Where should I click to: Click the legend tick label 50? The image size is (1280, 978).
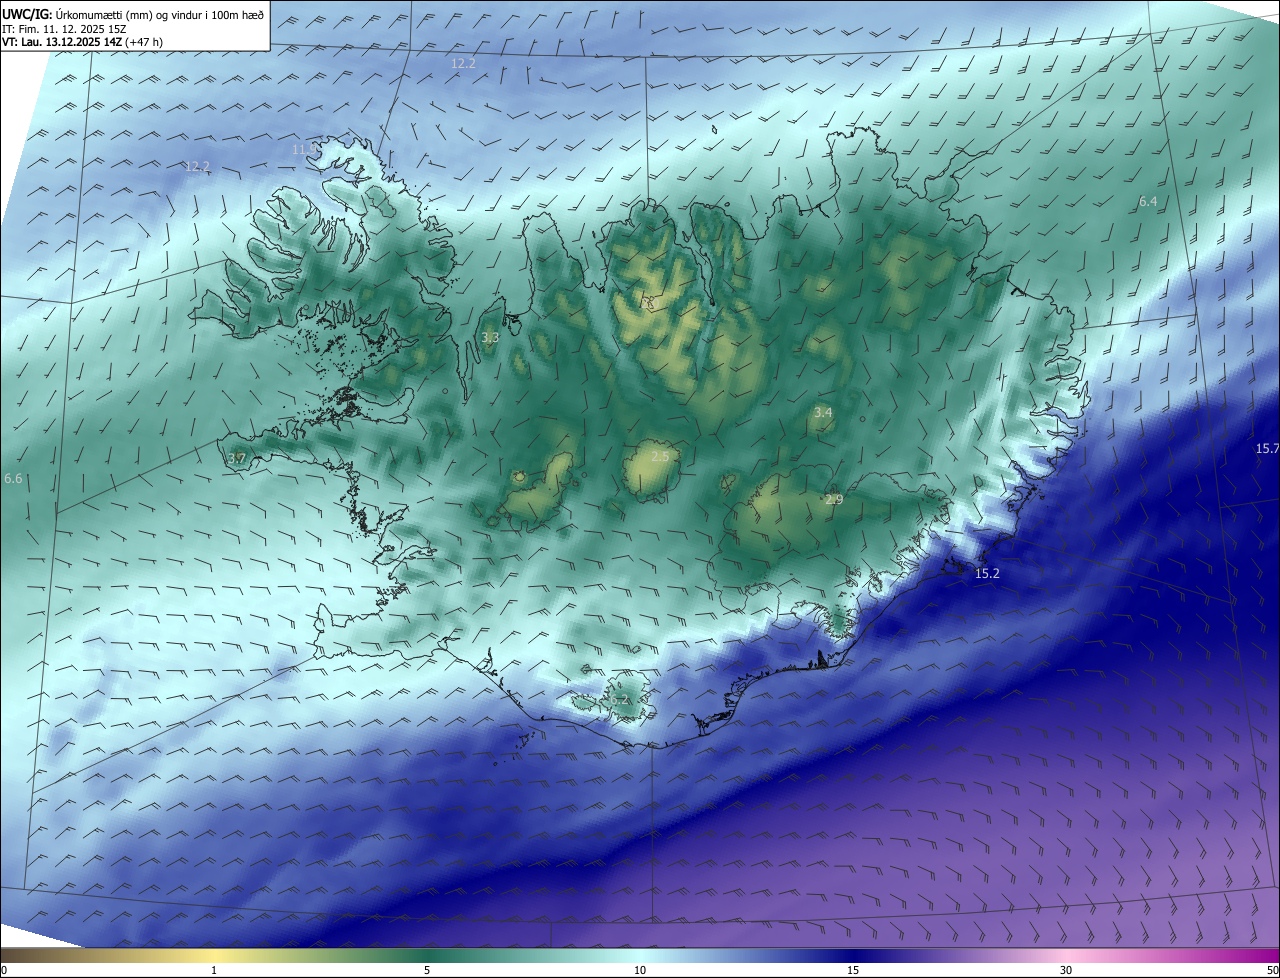(1272, 970)
